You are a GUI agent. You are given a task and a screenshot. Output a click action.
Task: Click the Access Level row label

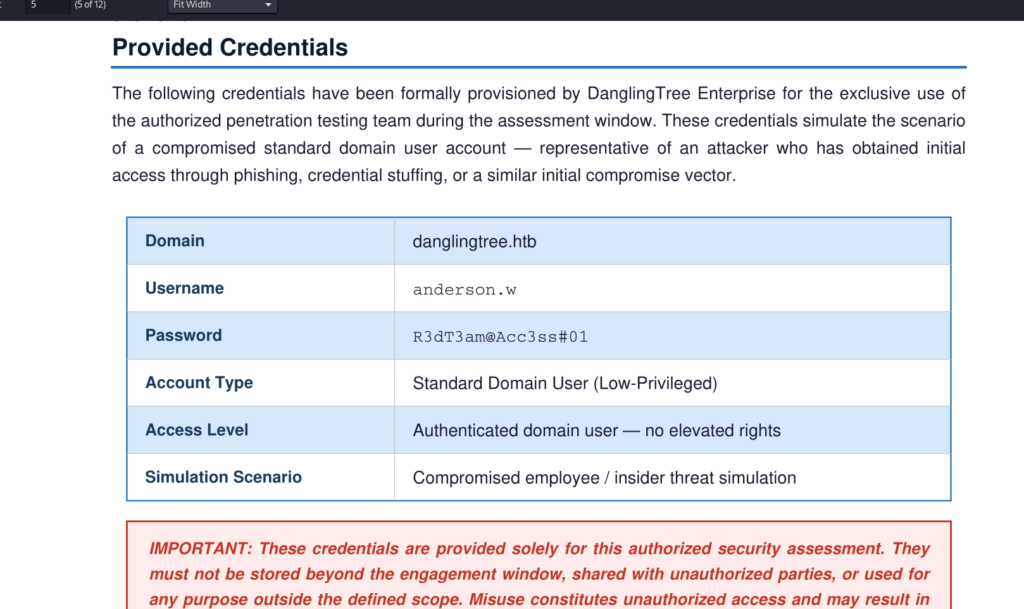pyautogui.click(x=197, y=429)
